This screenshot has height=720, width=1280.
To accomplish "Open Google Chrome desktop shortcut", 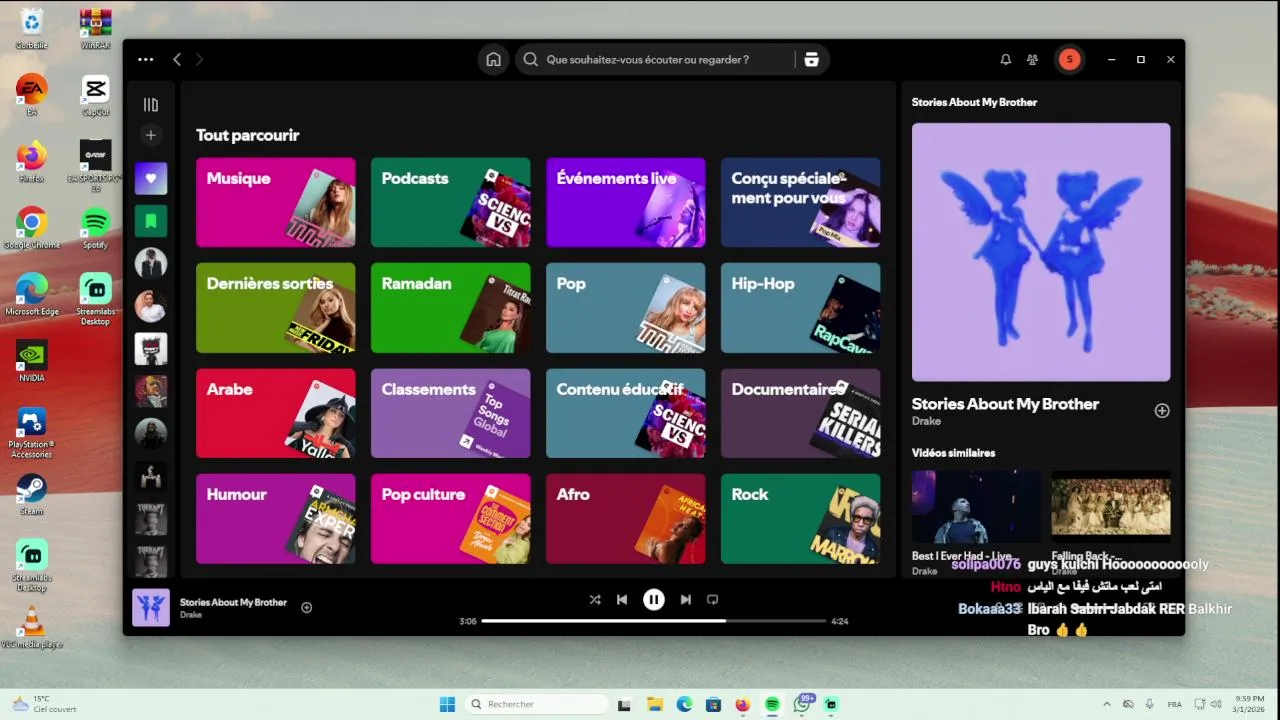I will pos(31,228).
